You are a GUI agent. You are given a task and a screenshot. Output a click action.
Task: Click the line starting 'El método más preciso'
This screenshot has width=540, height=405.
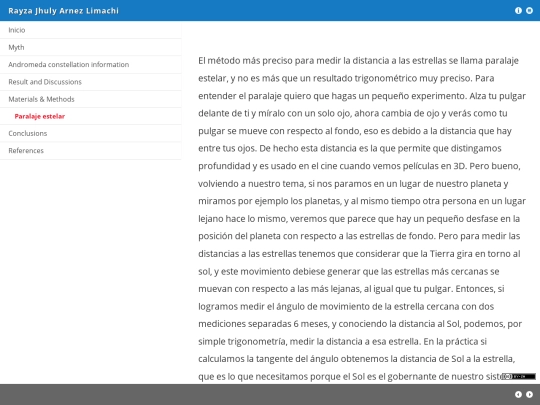(358, 61)
